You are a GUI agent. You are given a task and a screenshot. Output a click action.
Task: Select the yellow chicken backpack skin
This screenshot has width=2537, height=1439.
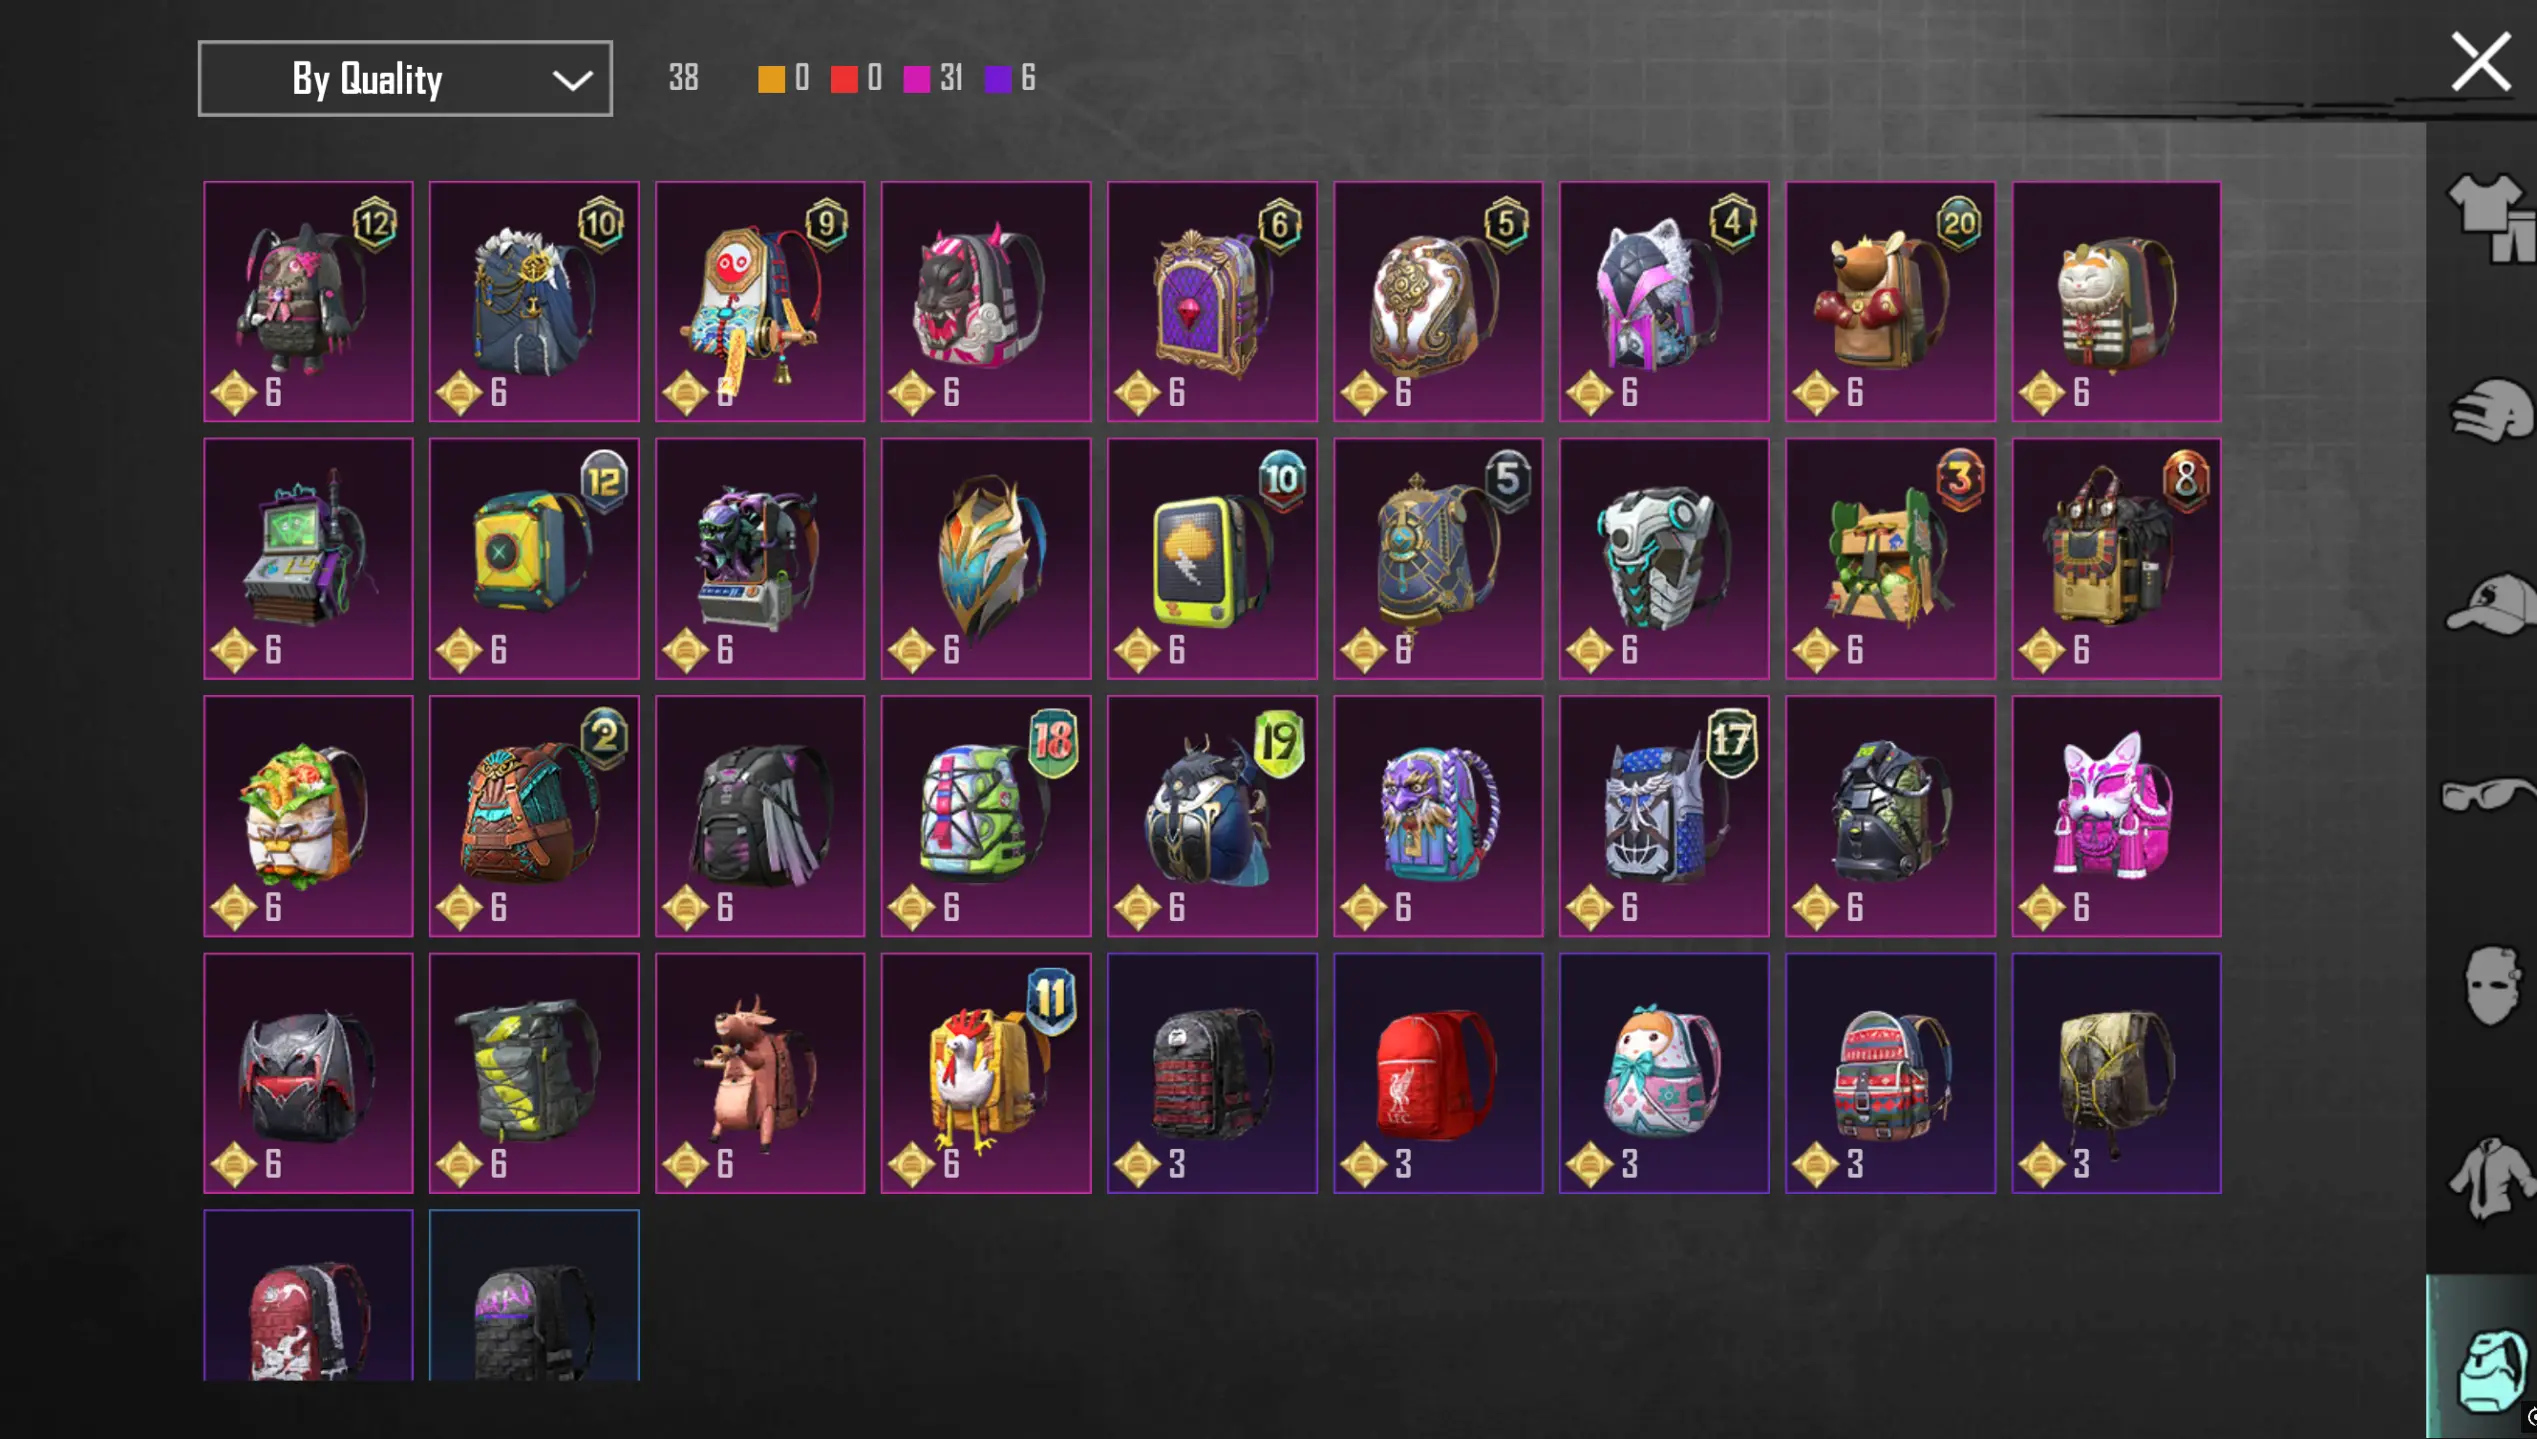click(986, 1073)
